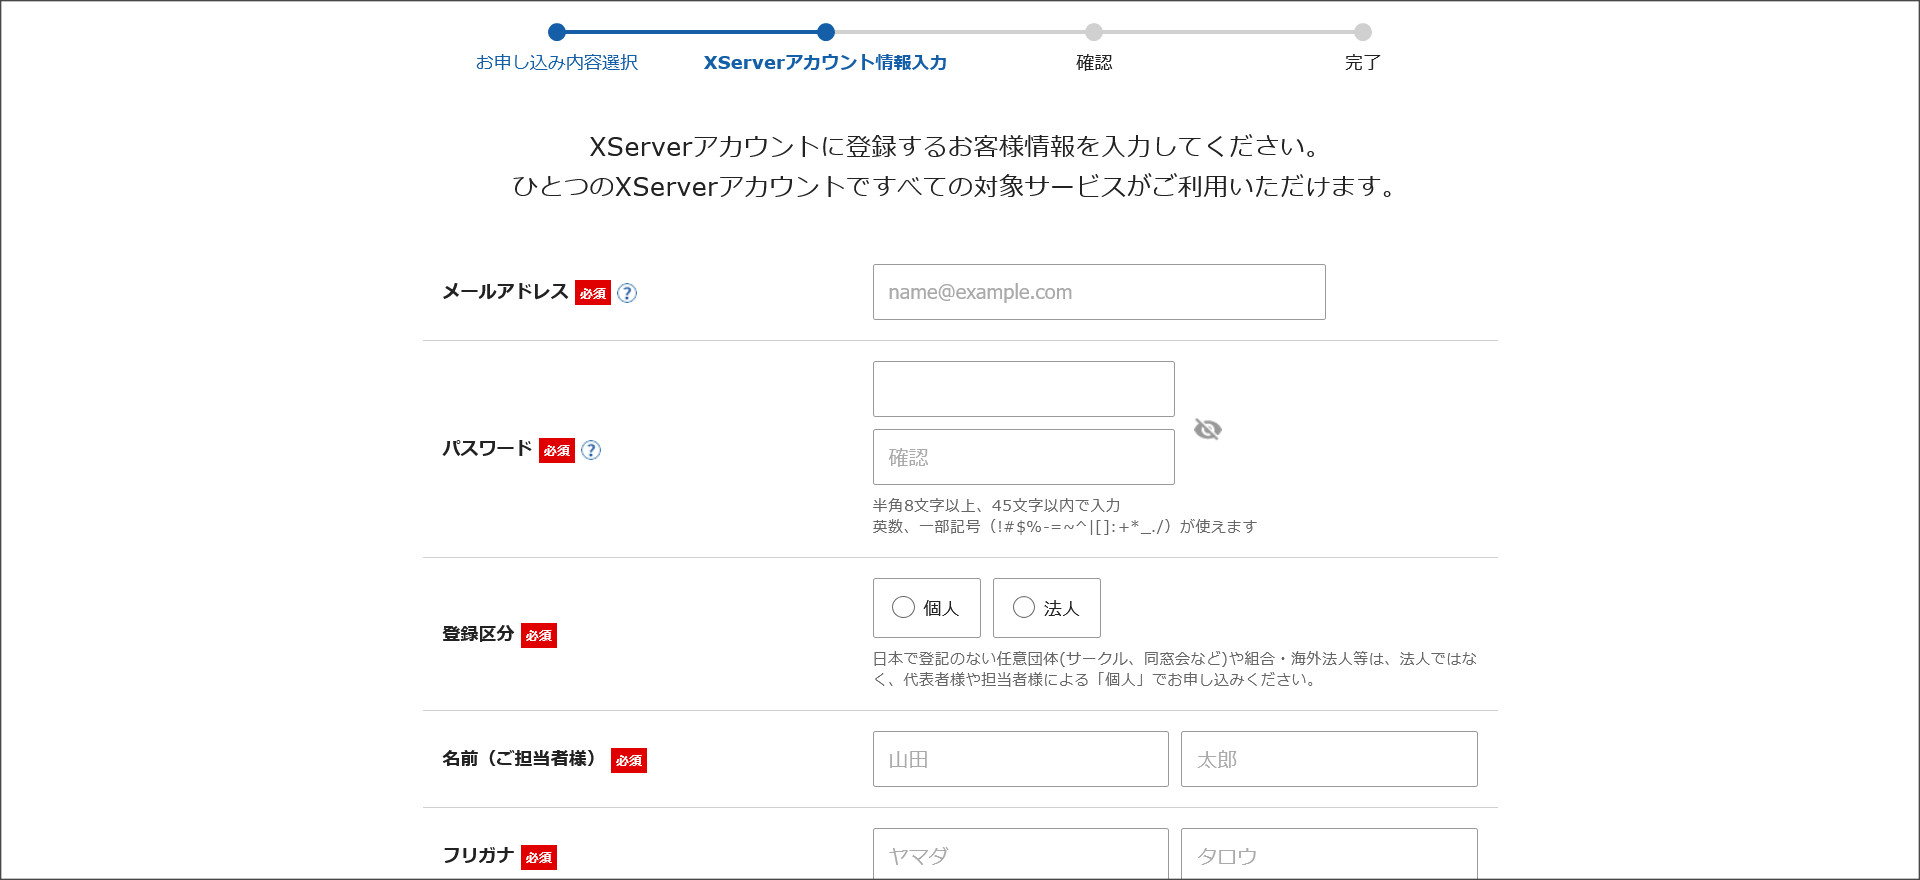Open help icon next to メールアドレス
Screen dimensions: 1920x880
(627, 293)
